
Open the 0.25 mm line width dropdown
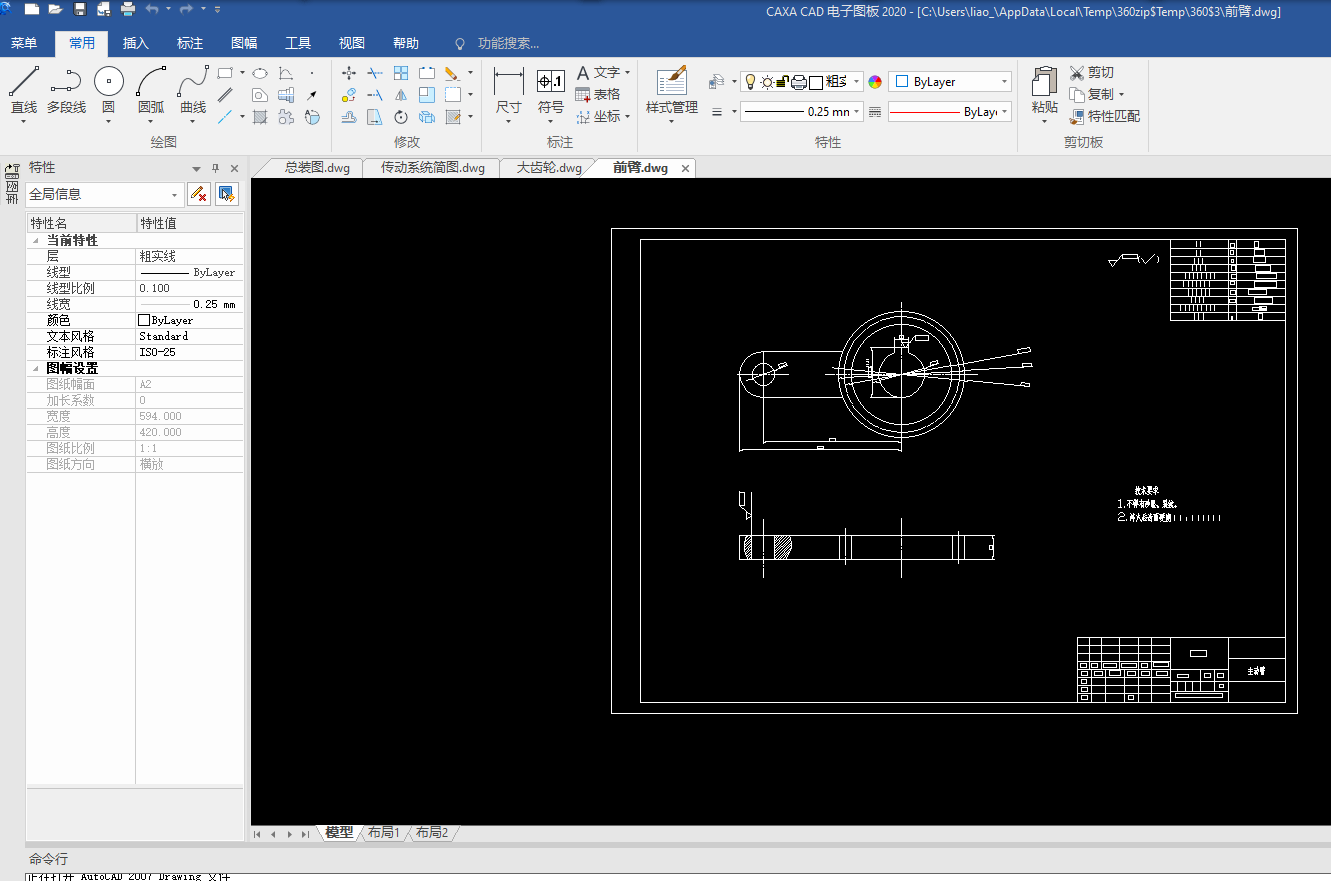click(858, 112)
